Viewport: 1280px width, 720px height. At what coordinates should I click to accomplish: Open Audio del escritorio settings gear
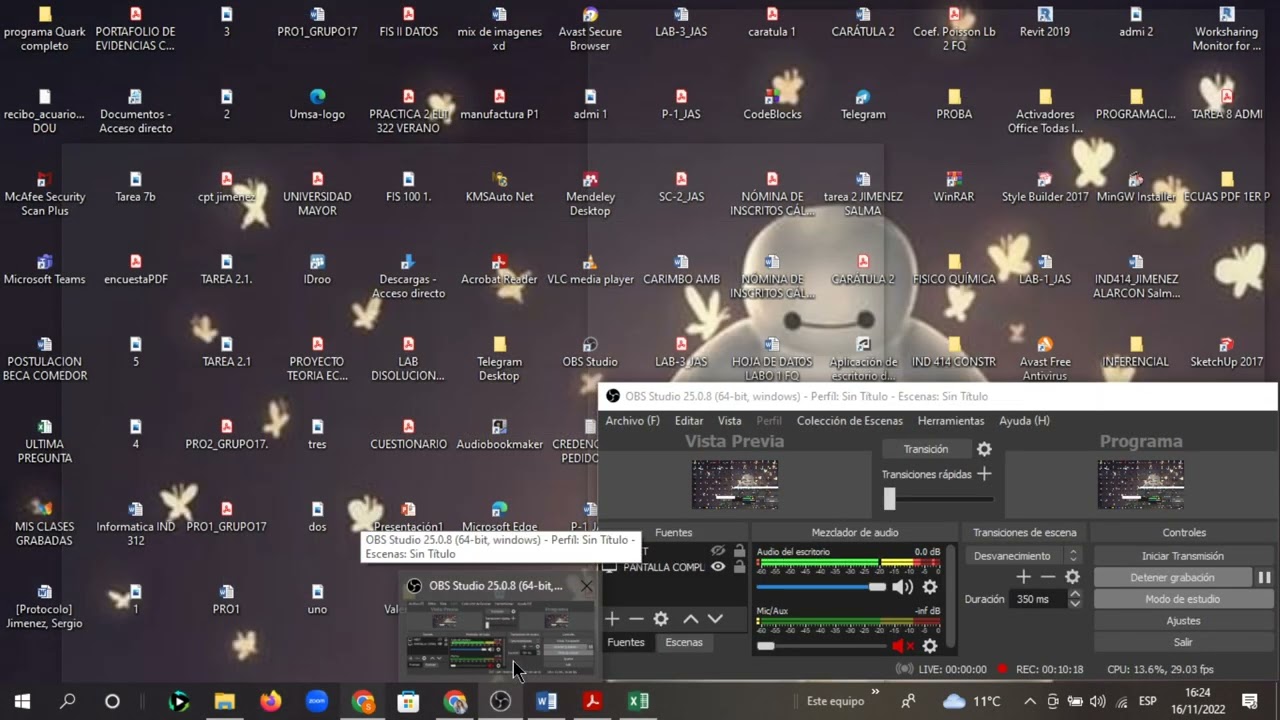pyautogui.click(x=930, y=587)
